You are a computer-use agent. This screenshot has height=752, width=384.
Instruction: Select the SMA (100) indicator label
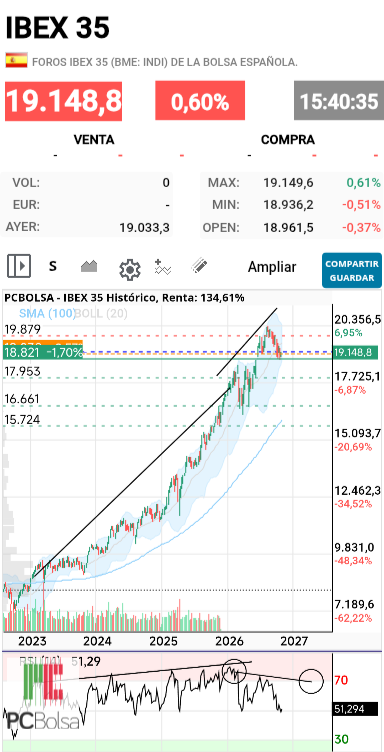click(47, 314)
